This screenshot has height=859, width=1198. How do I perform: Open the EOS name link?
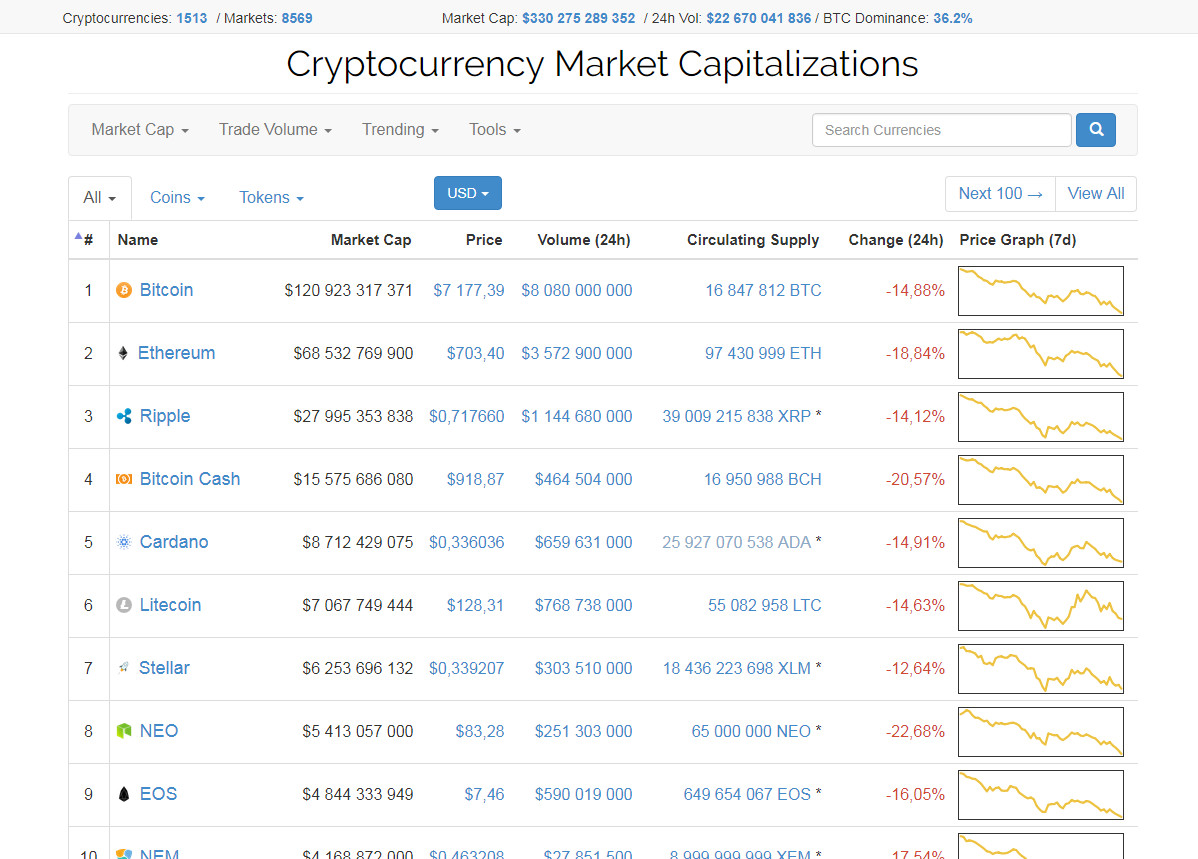[158, 794]
